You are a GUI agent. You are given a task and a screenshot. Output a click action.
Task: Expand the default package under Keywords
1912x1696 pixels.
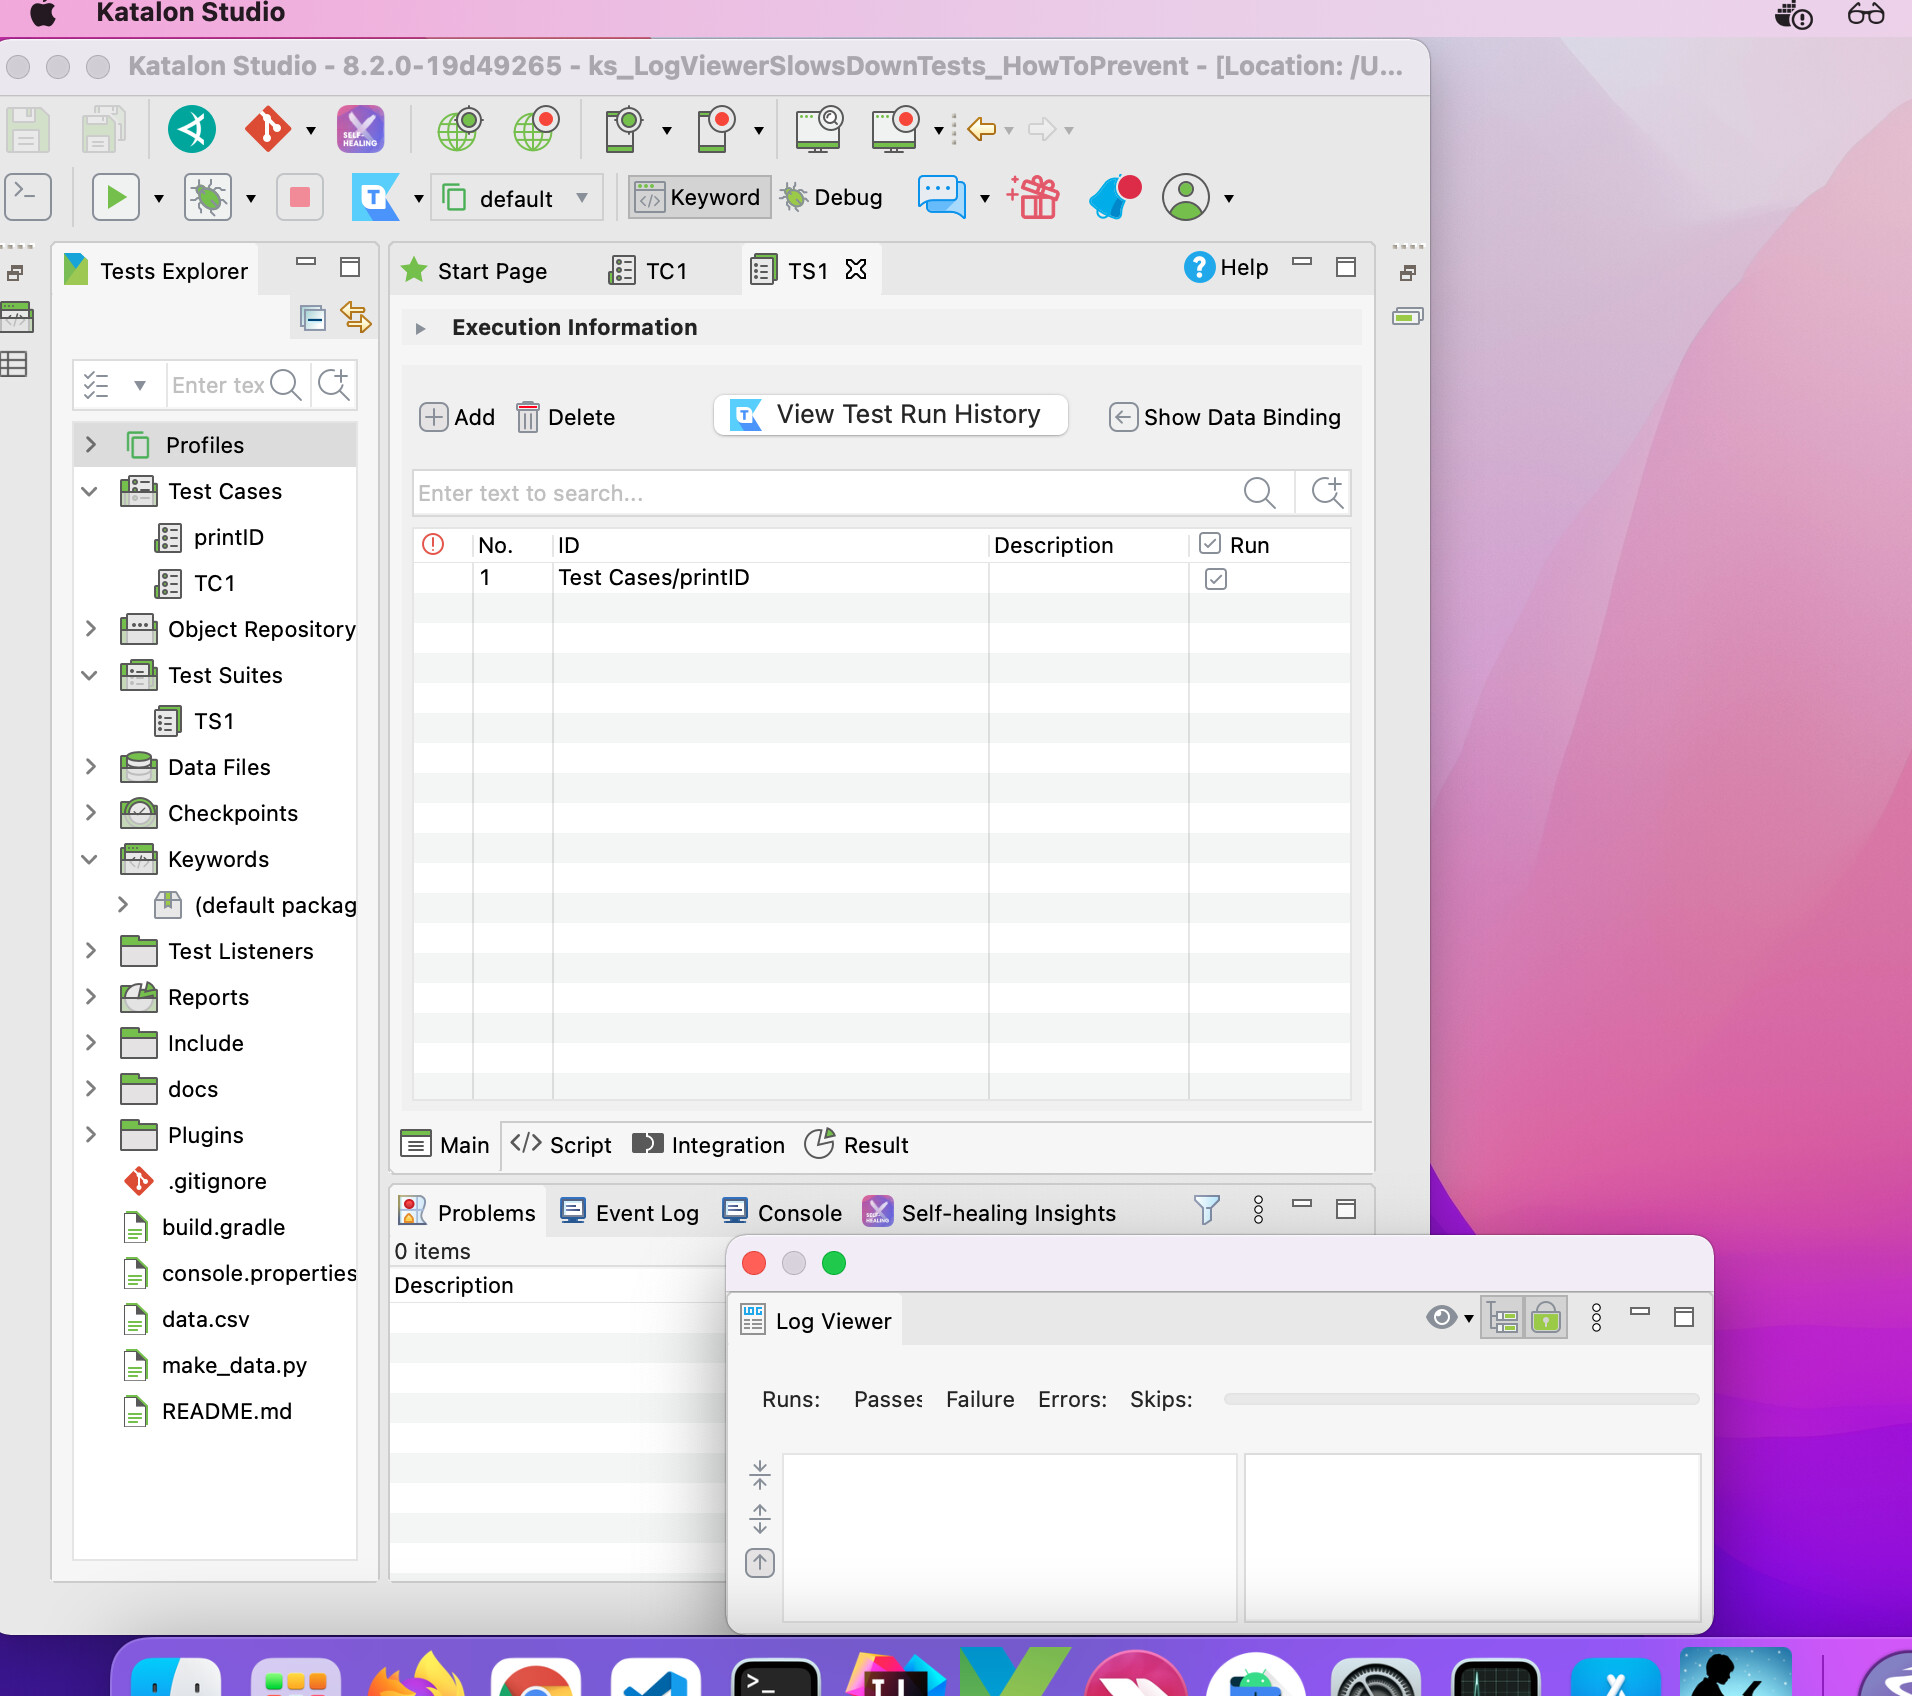pyautogui.click(x=123, y=904)
